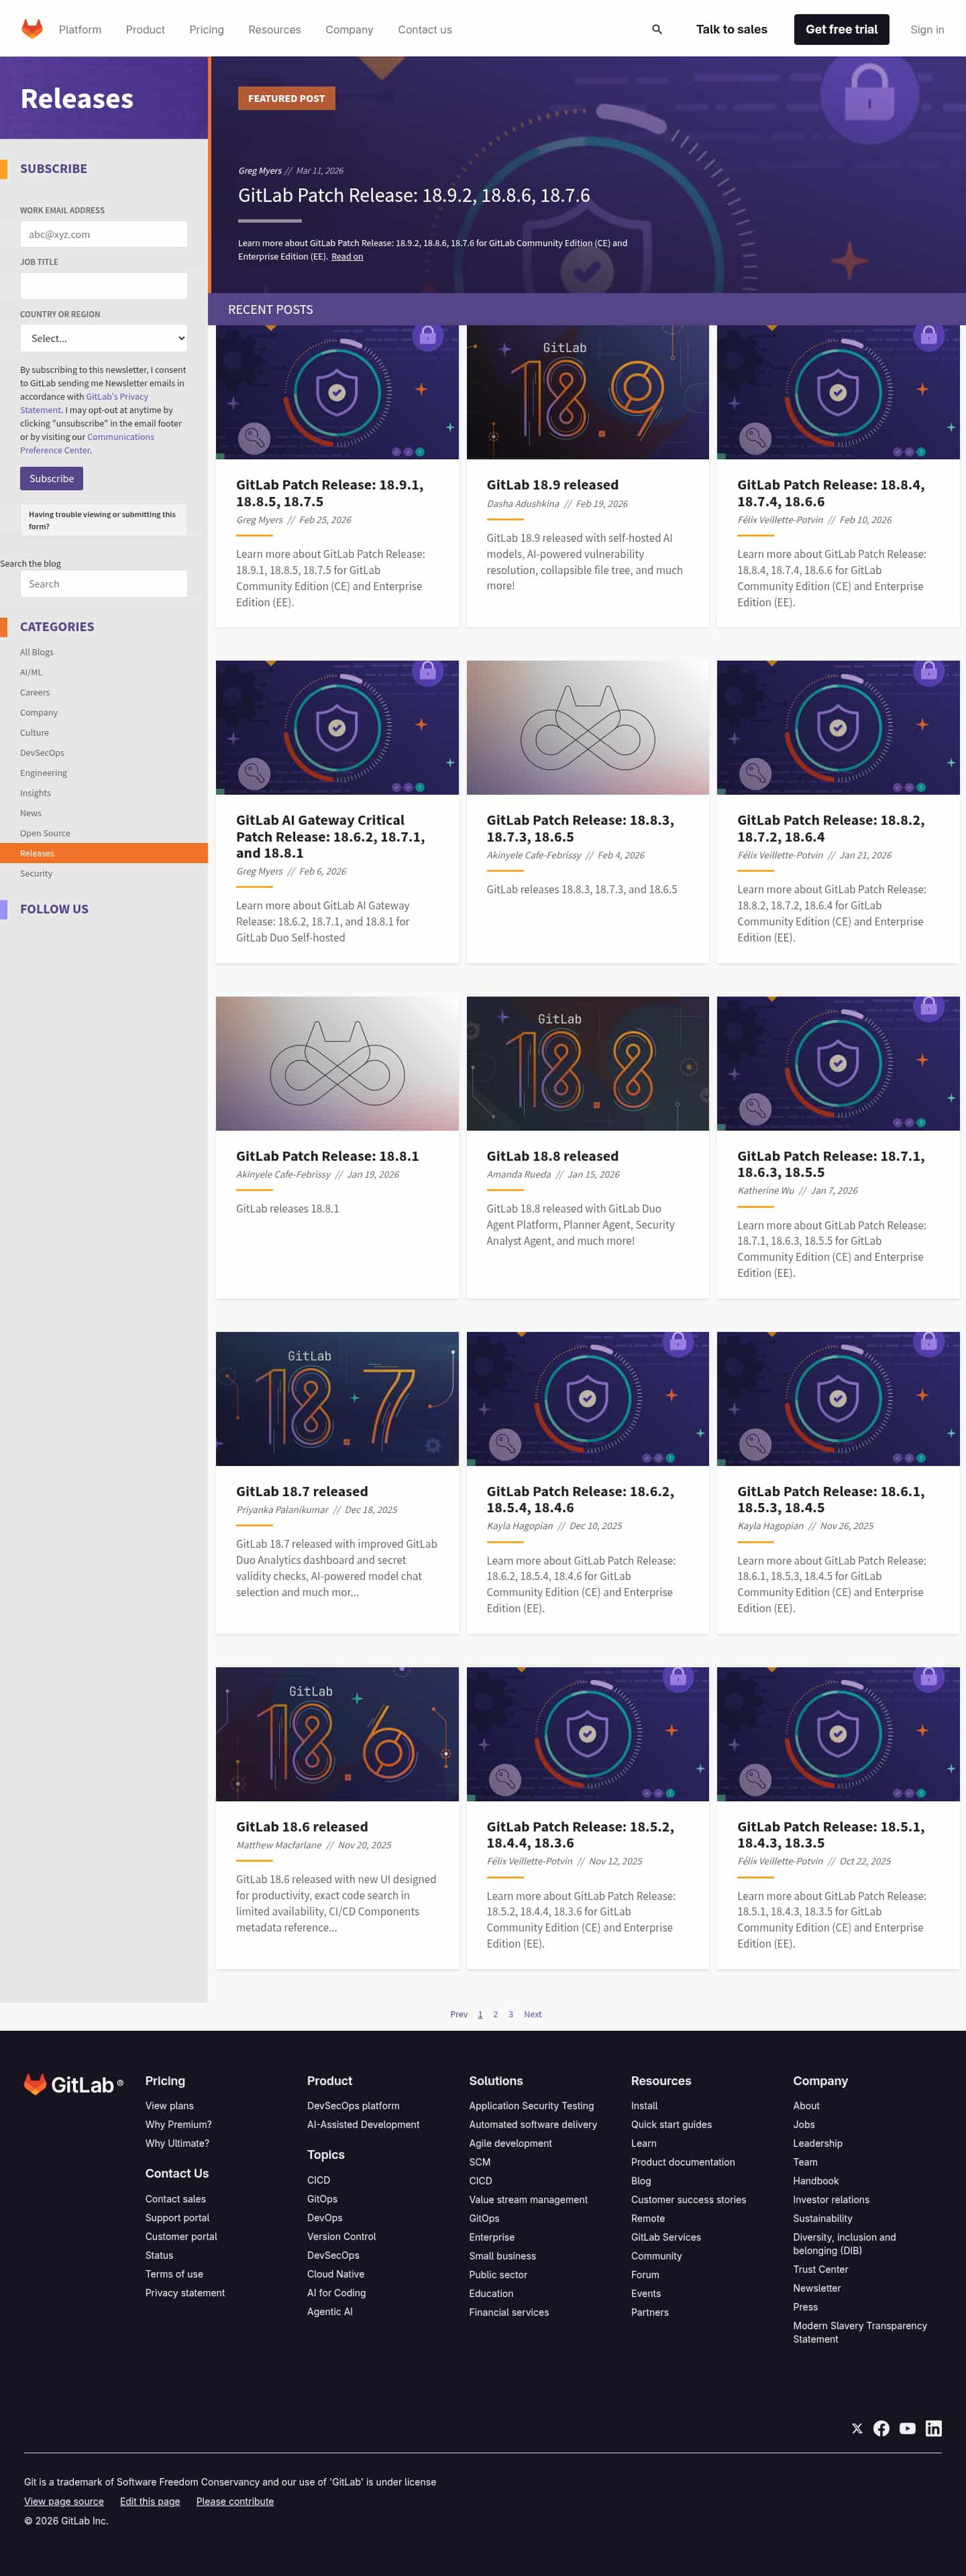The image size is (966, 2576).
Task: Open post Patch Release 18.7.1, 18.6.3, 18.5.5
Action: point(831,1164)
